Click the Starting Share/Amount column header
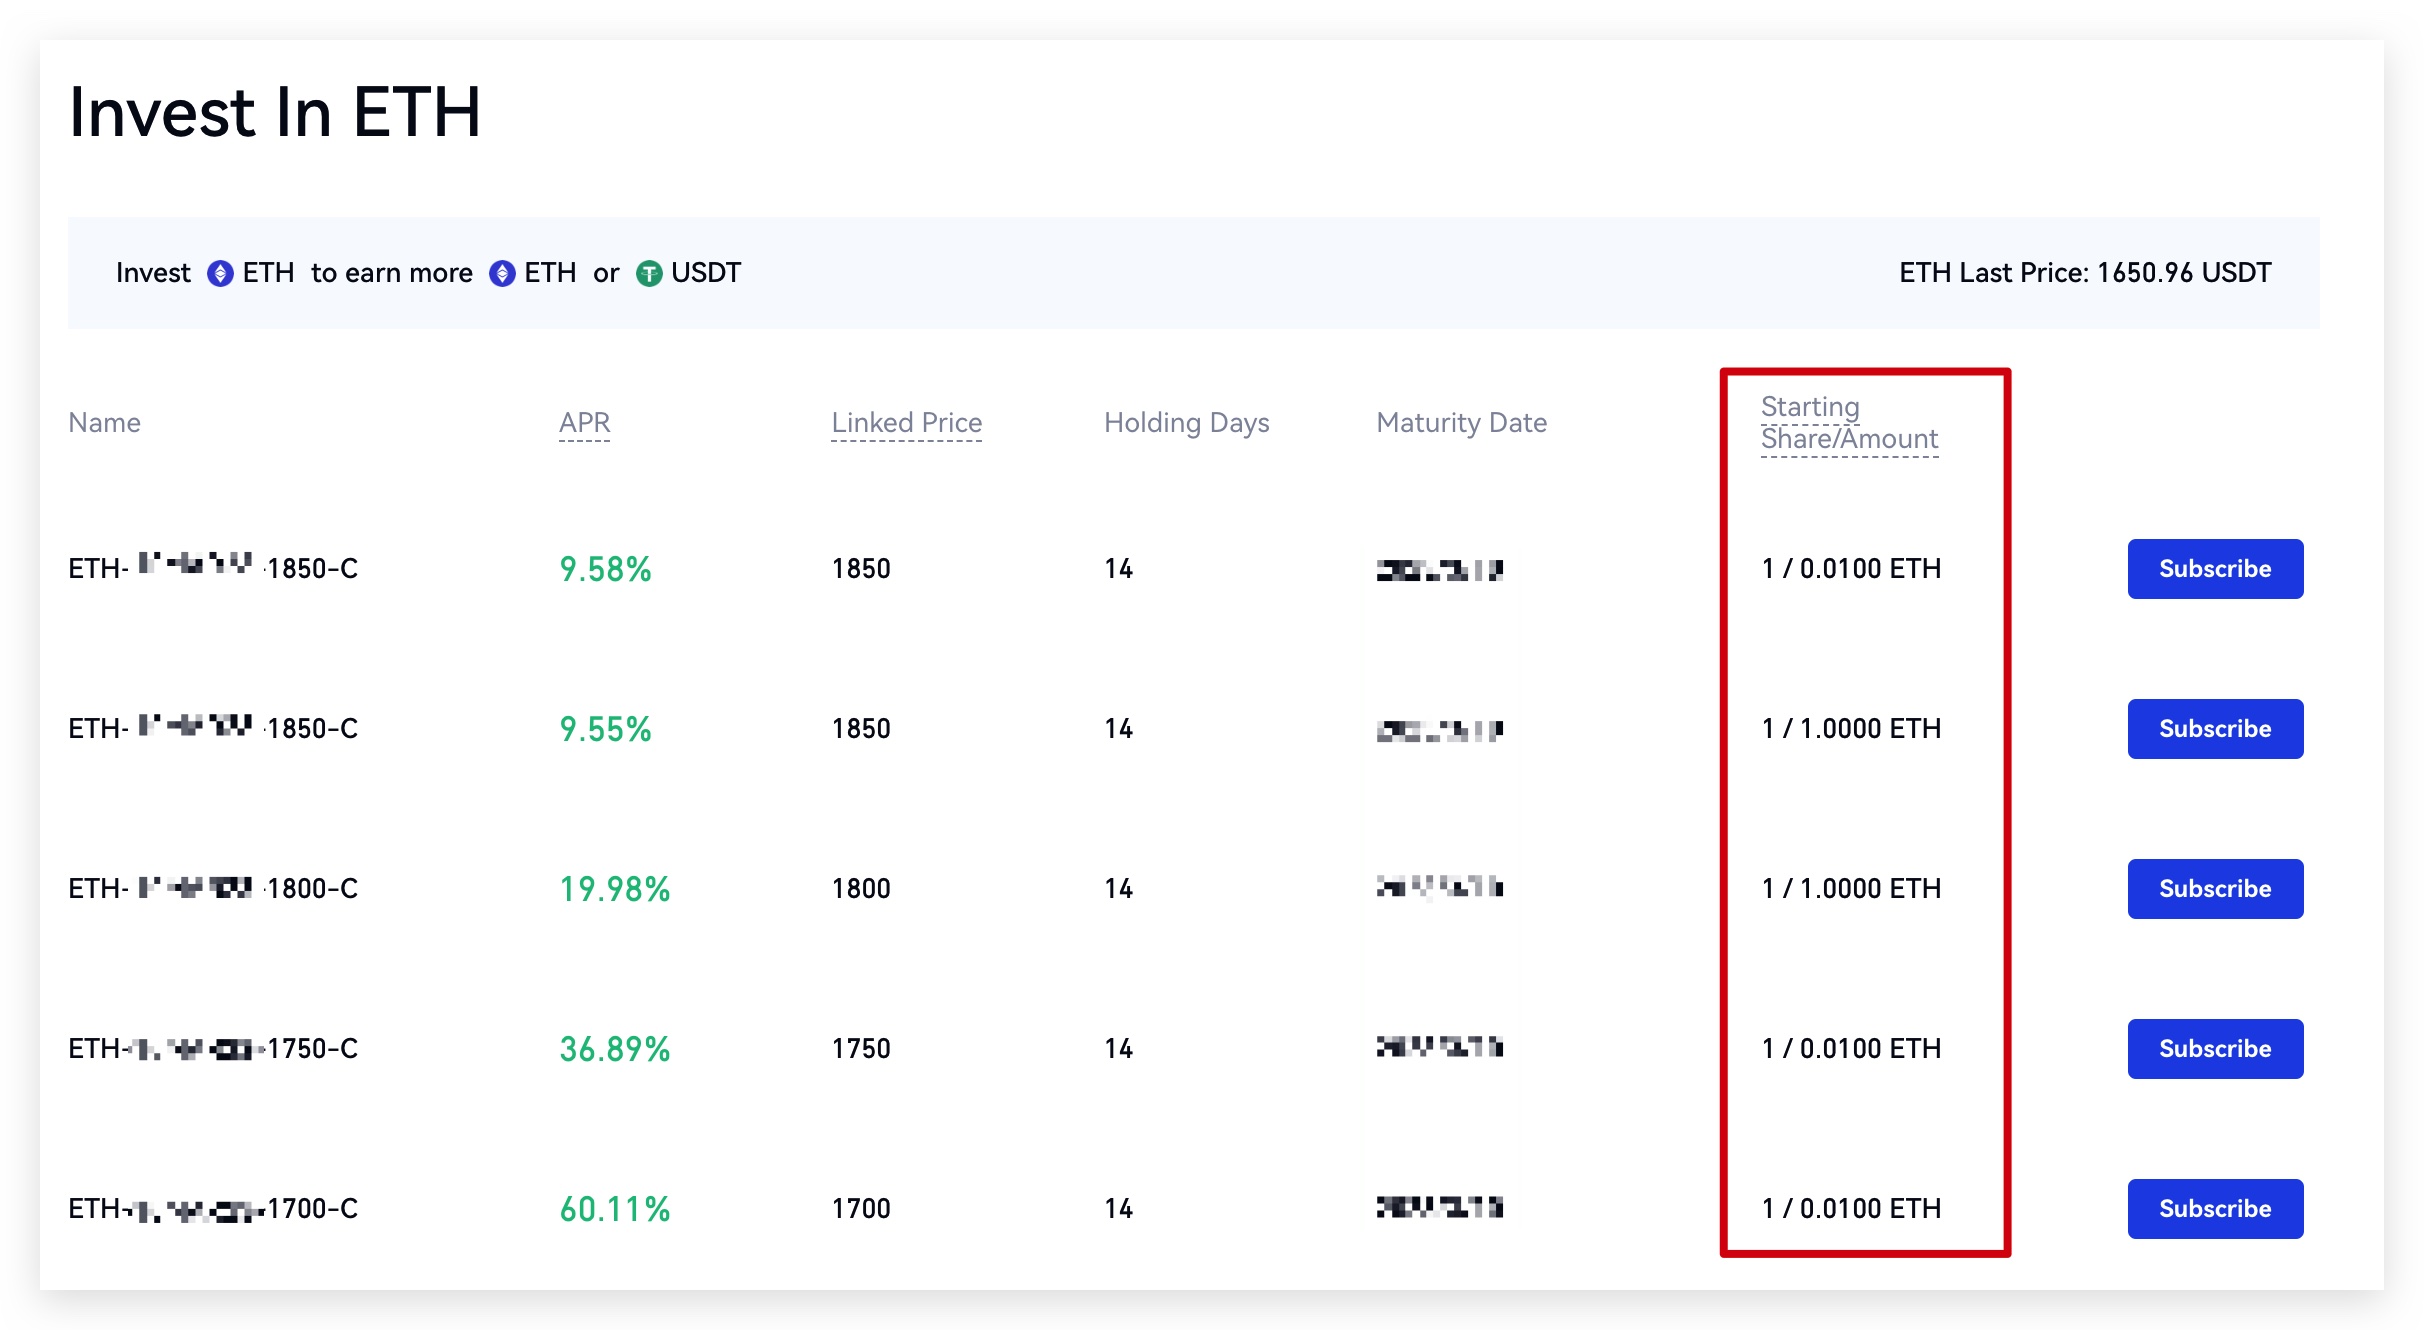The height and width of the screenshot is (1330, 2424). (x=1848, y=423)
